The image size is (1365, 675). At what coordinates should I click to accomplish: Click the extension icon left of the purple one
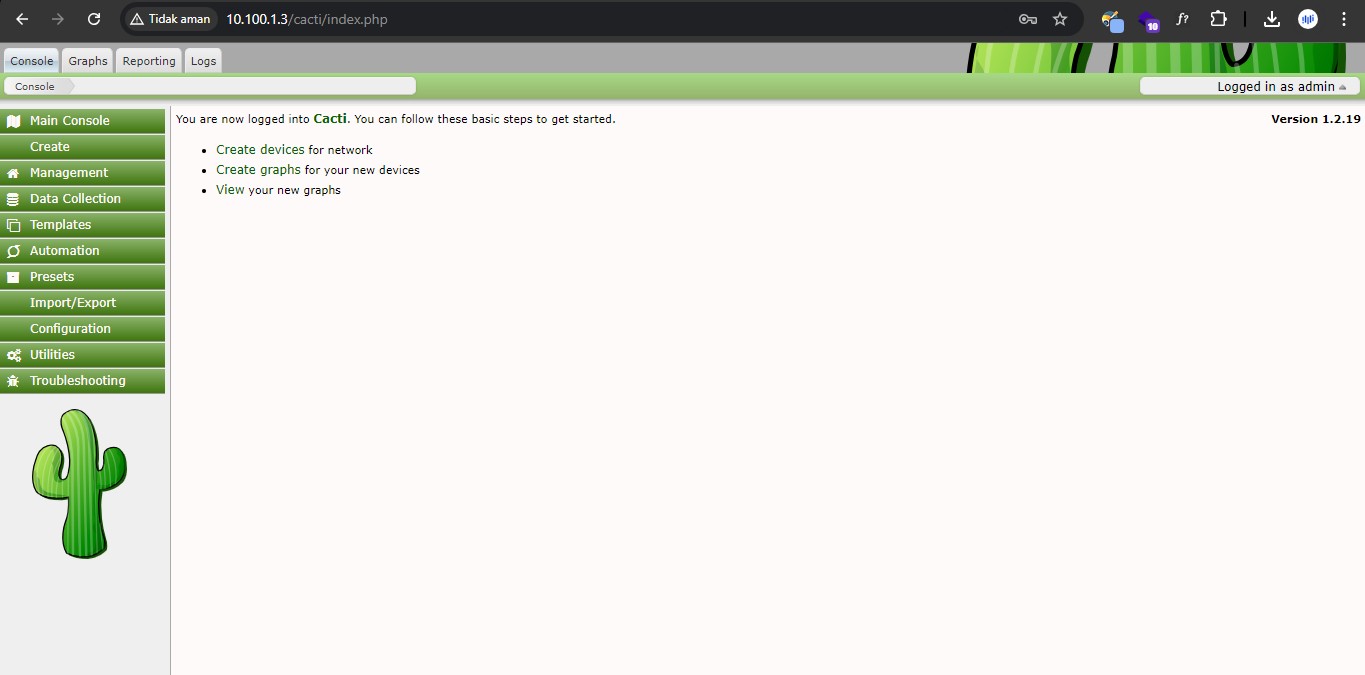(1112, 20)
